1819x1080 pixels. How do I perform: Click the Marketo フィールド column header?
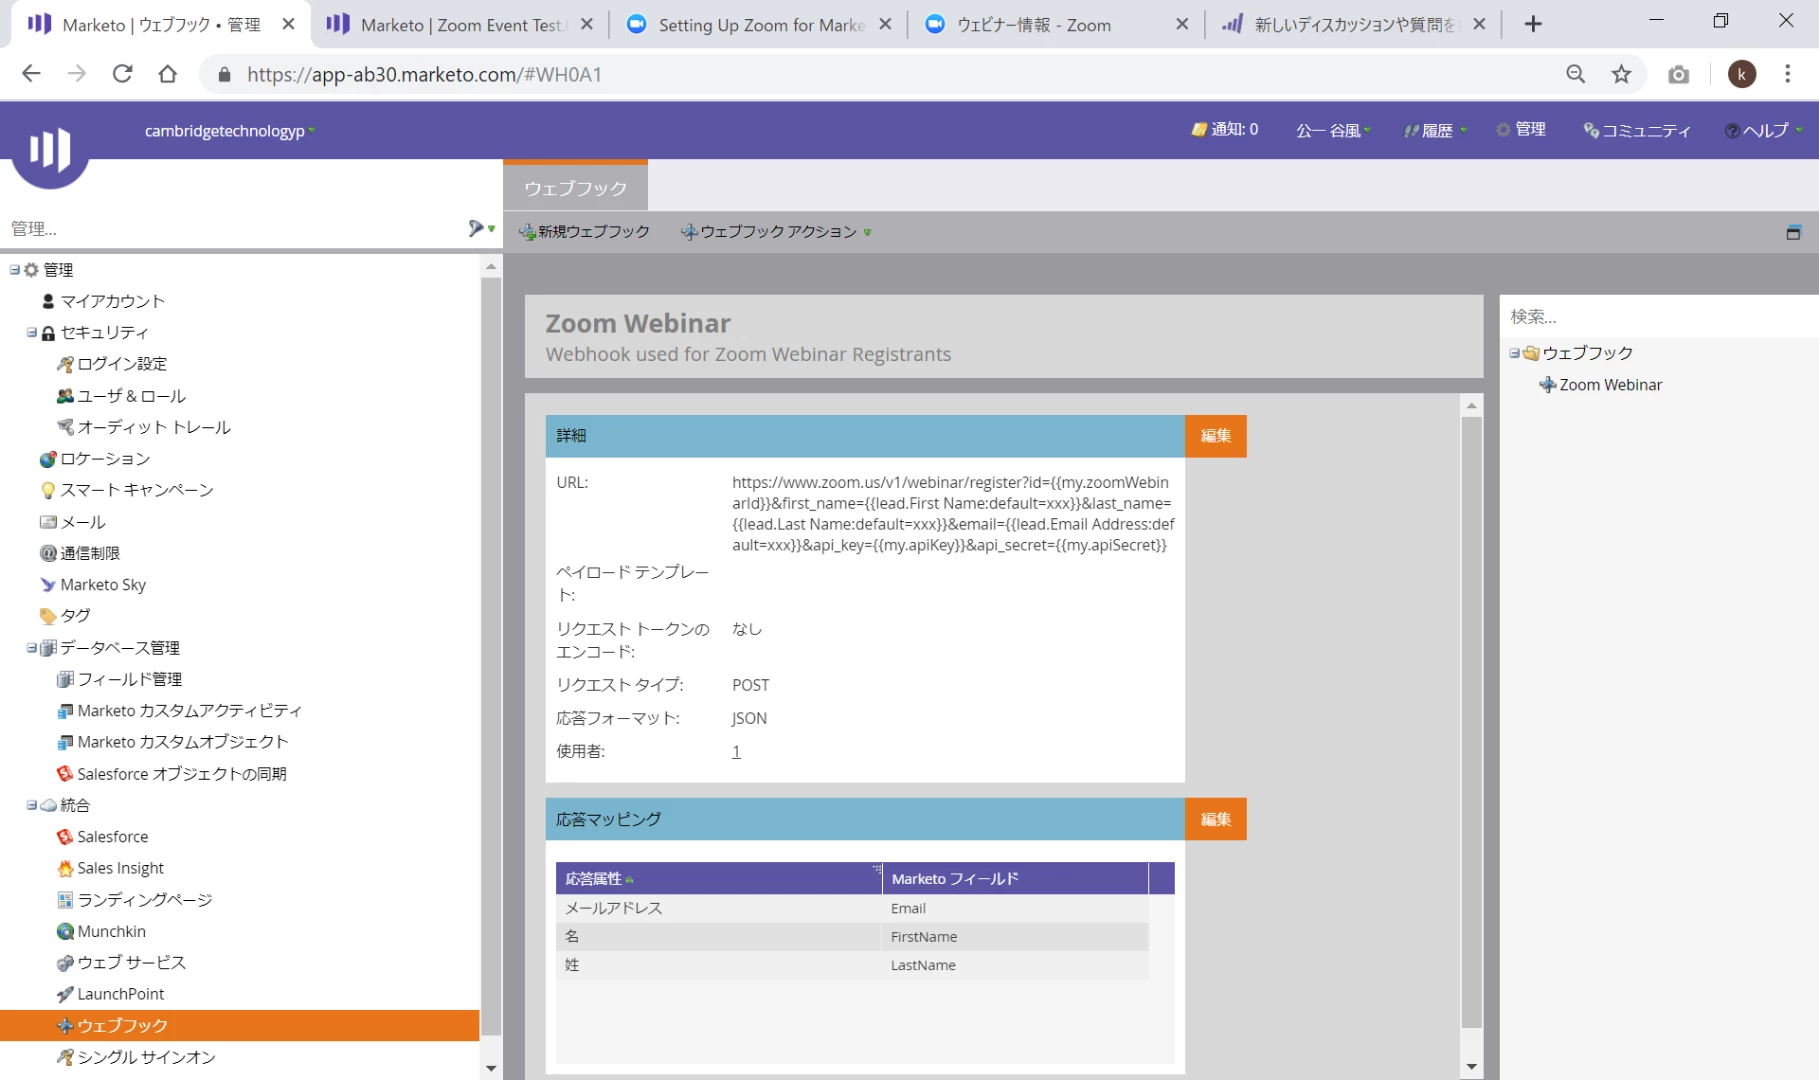1015,879
